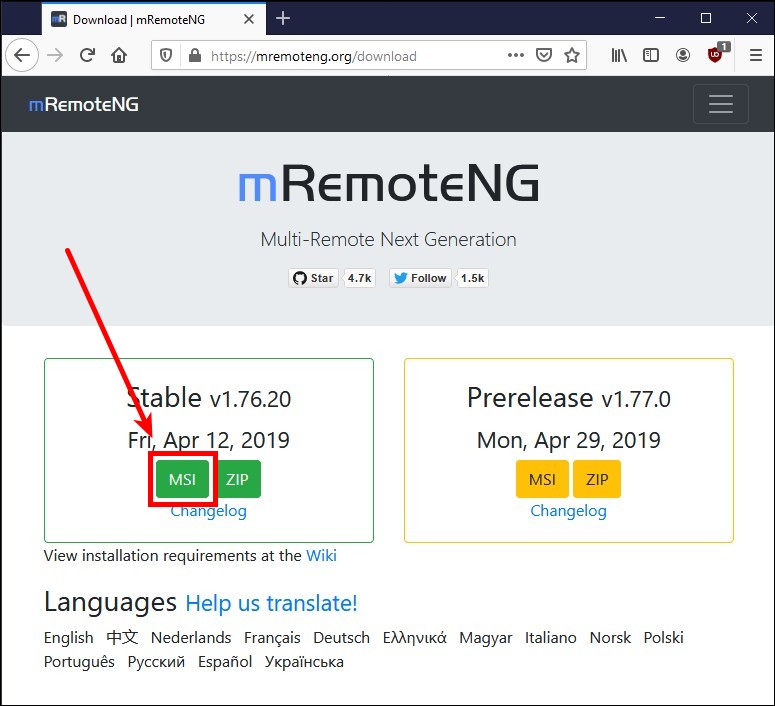Click the uBlock Origin extension icon

coord(716,56)
